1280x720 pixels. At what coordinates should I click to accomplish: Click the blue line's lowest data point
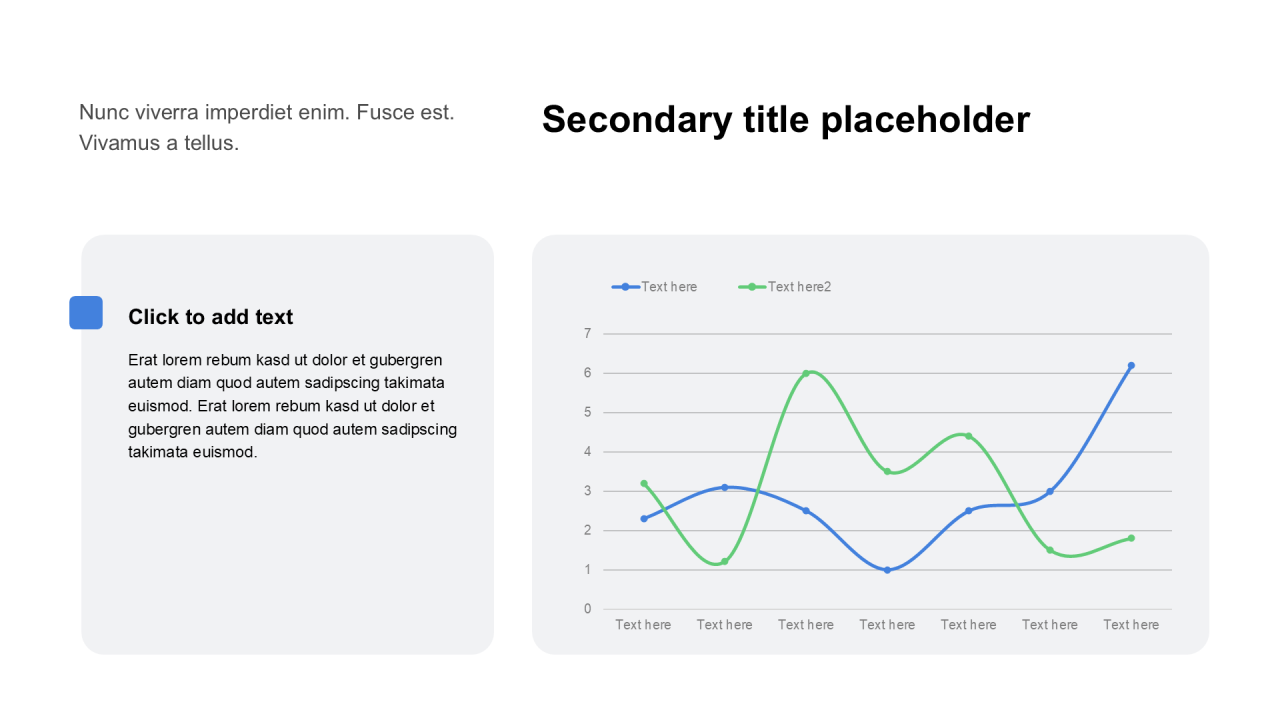(887, 570)
